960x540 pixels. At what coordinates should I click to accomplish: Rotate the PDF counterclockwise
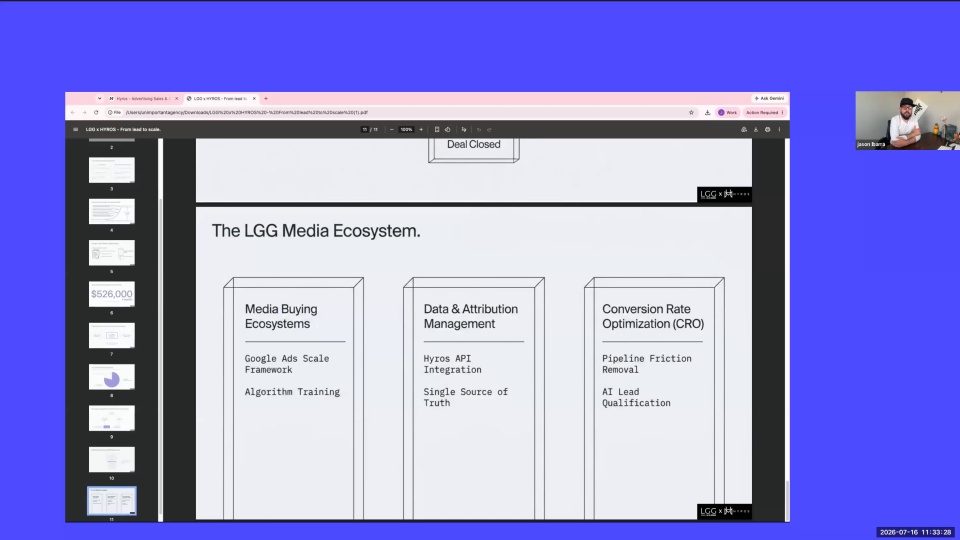click(448, 129)
